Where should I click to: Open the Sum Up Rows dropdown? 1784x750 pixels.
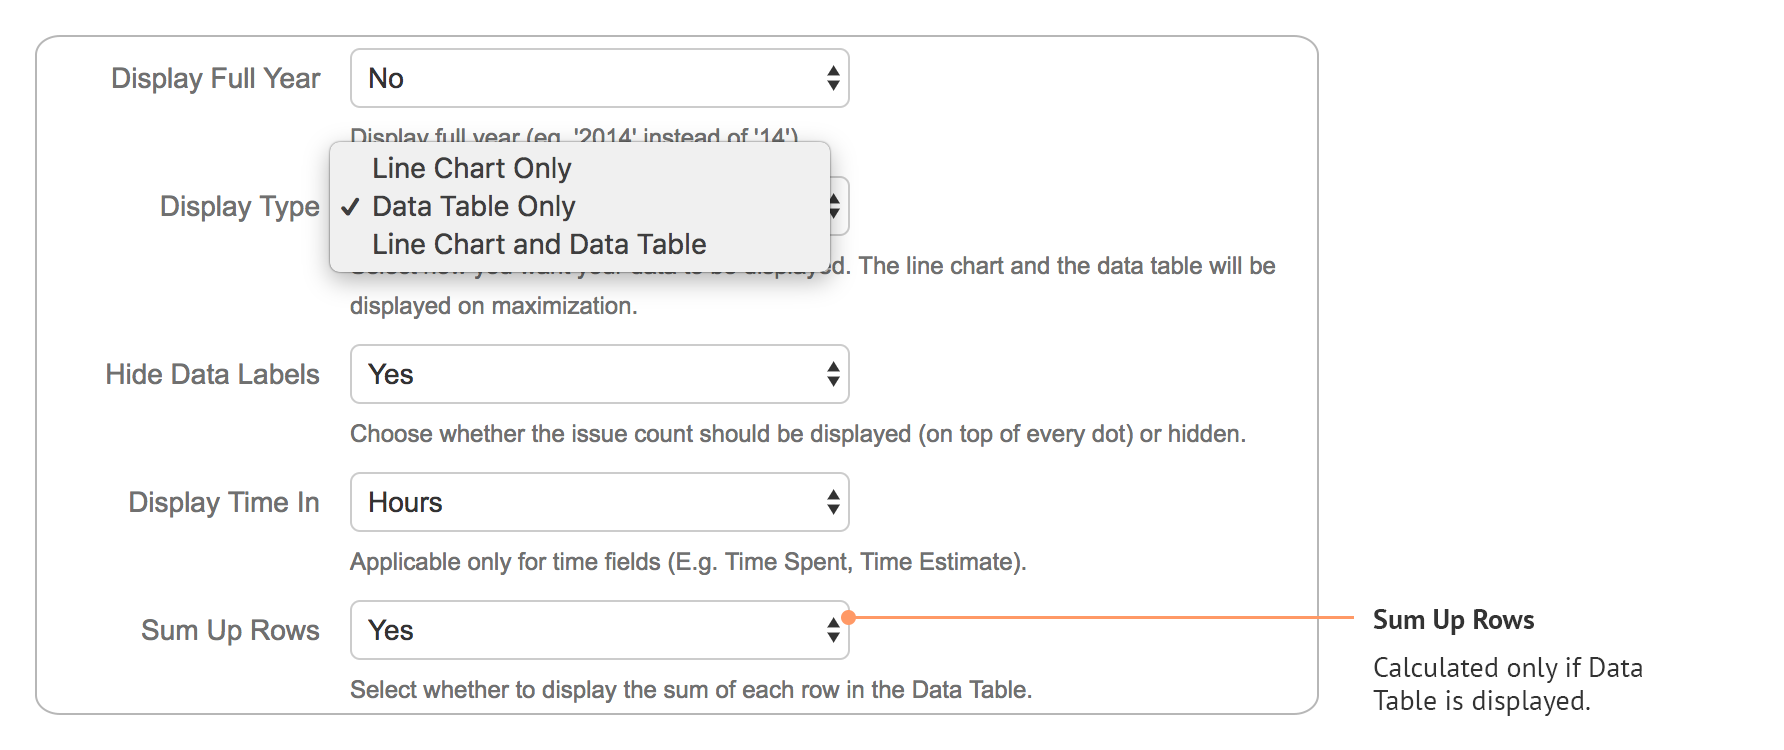(598, 630)
